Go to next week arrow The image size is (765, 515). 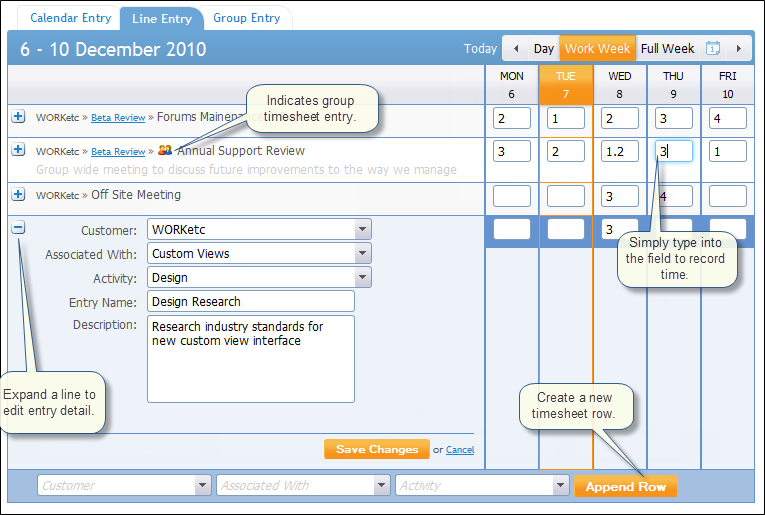pyautogui.click(x=739, y=48)
